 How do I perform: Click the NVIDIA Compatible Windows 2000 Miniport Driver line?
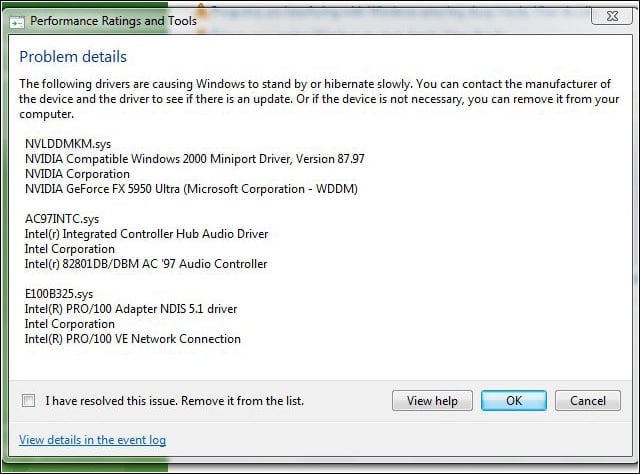pyautogui.click(x=195, y=159)
